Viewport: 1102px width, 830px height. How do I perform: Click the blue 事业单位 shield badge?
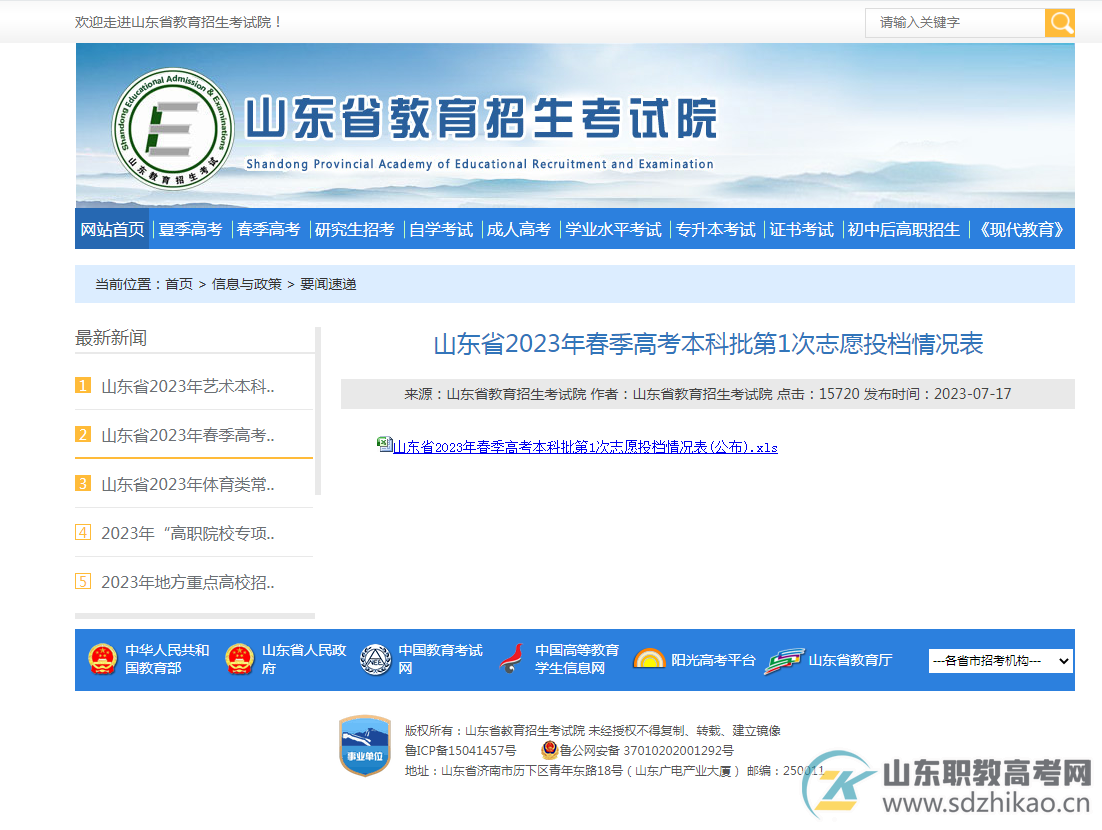tap(365, 746)
